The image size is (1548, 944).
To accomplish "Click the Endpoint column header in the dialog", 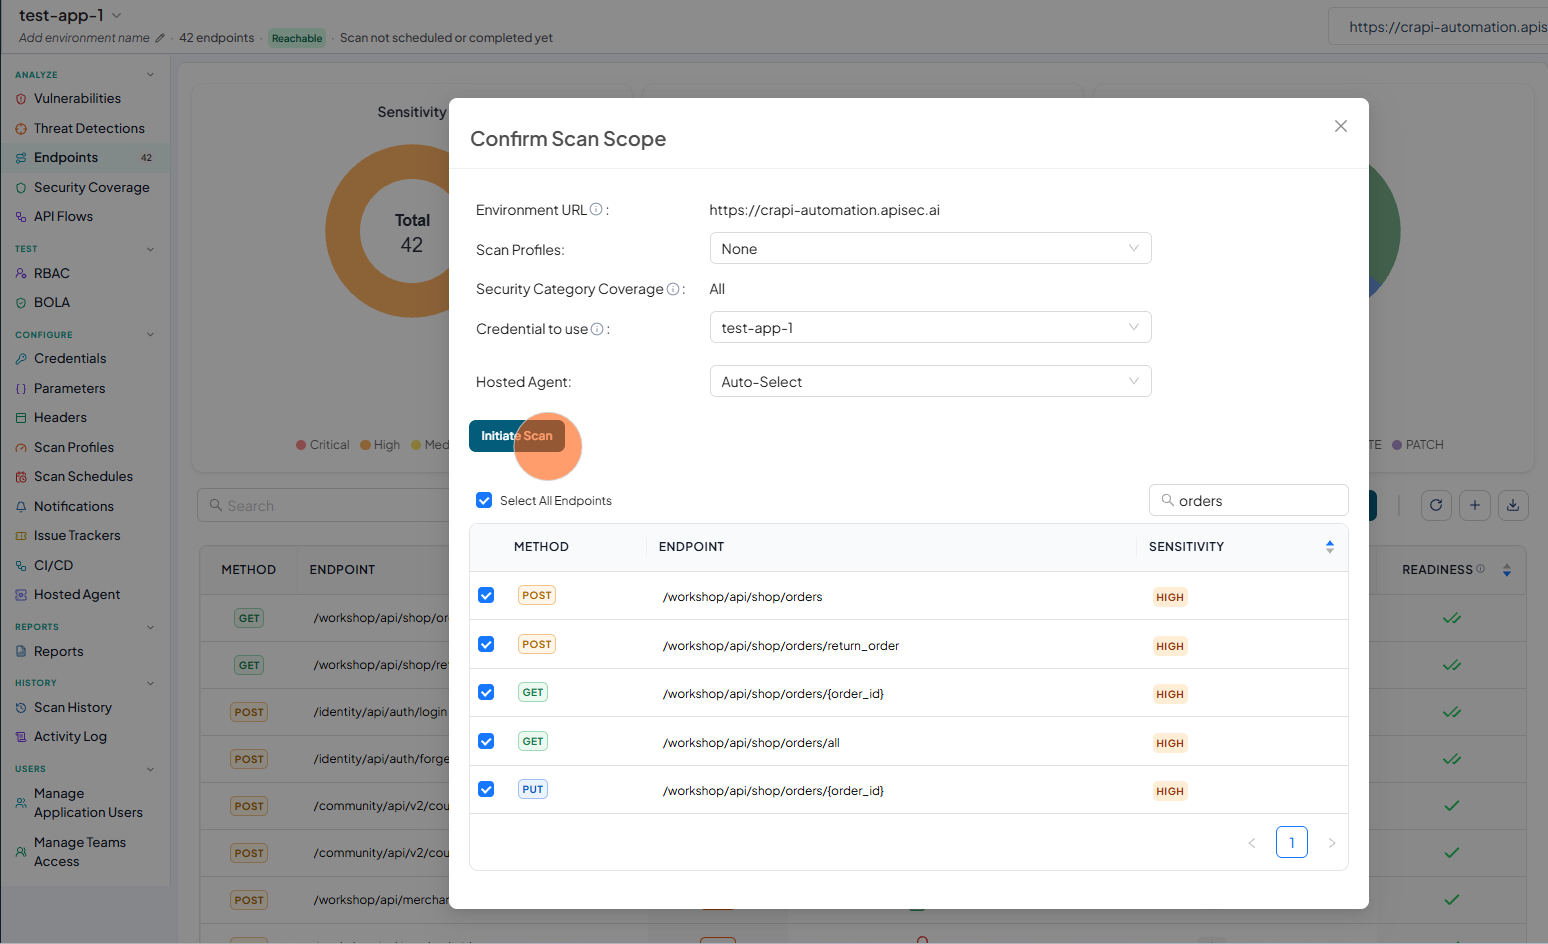I will 691,547.
